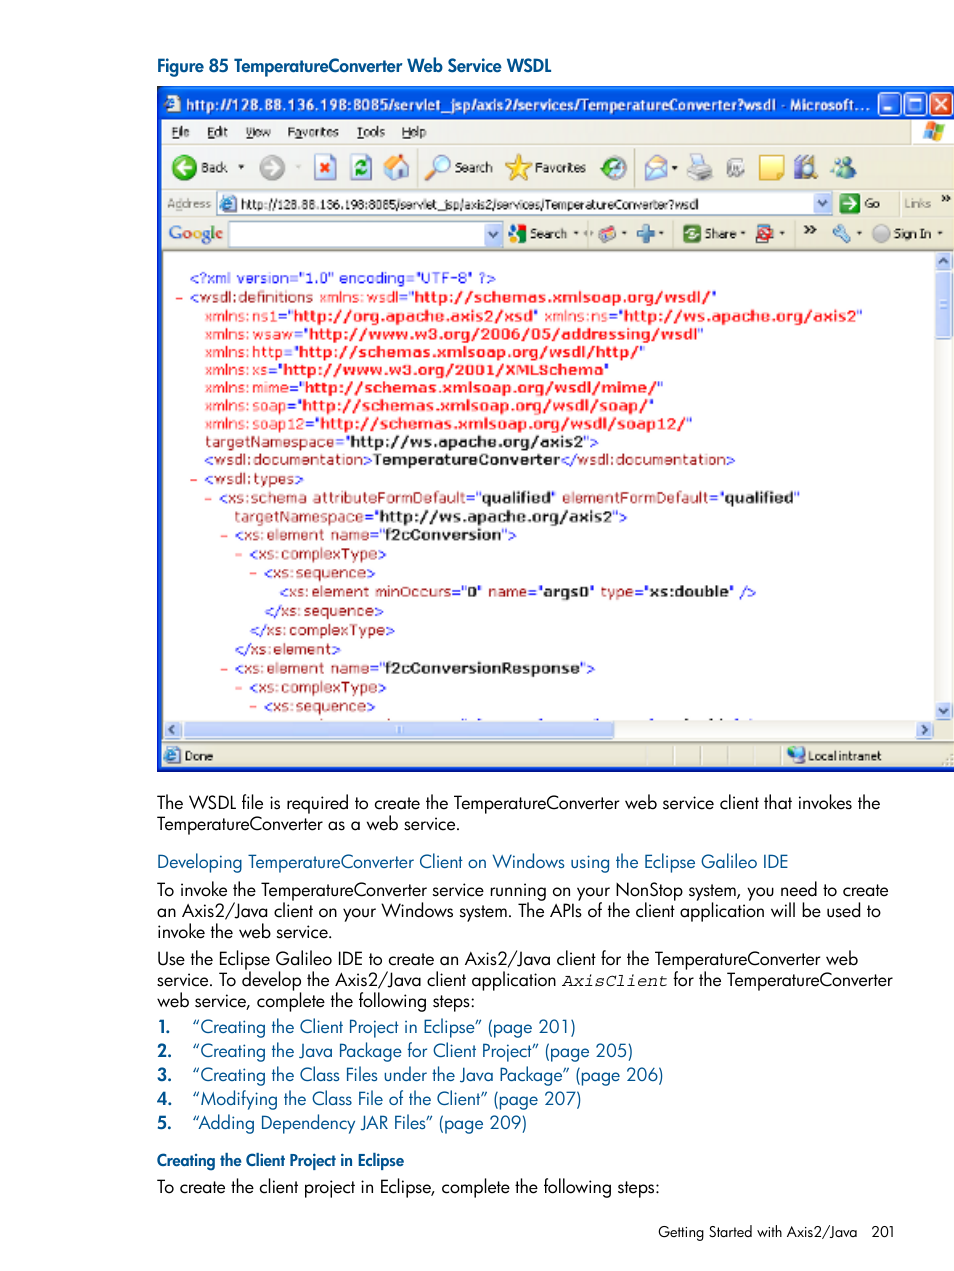Click the vertical scrollbar down arrow
This screenshot has width=954, height=1271.
click(943, 710)
